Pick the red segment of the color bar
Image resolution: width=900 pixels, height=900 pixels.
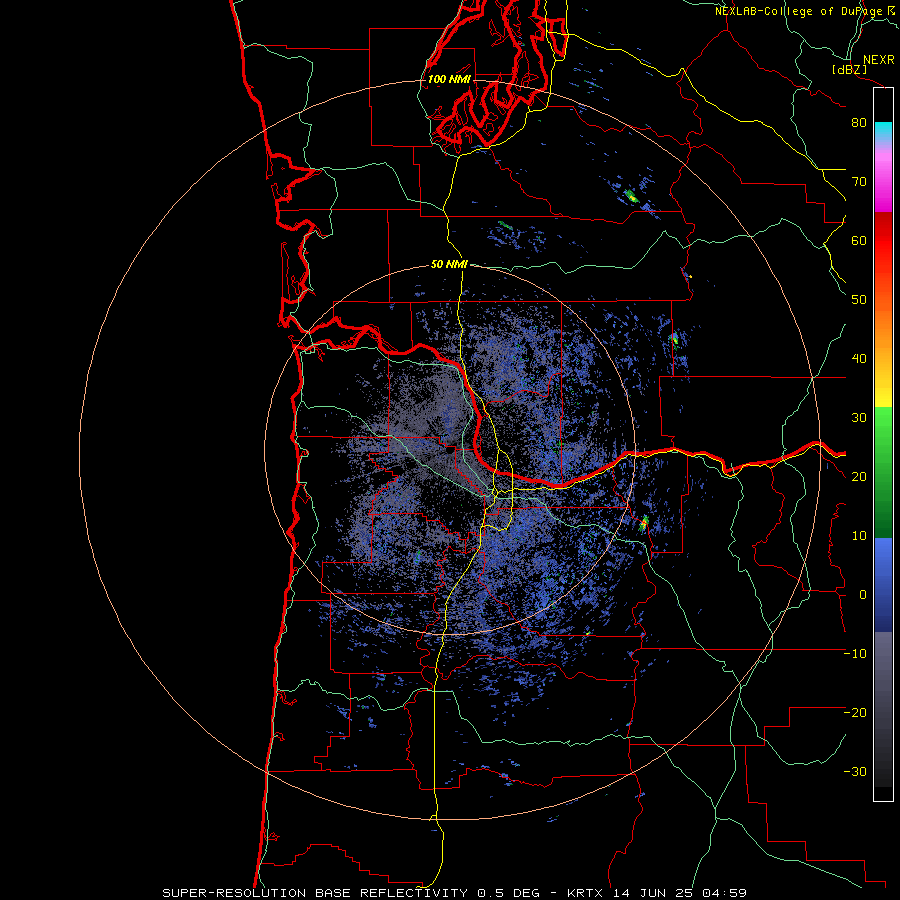[883, 241]
